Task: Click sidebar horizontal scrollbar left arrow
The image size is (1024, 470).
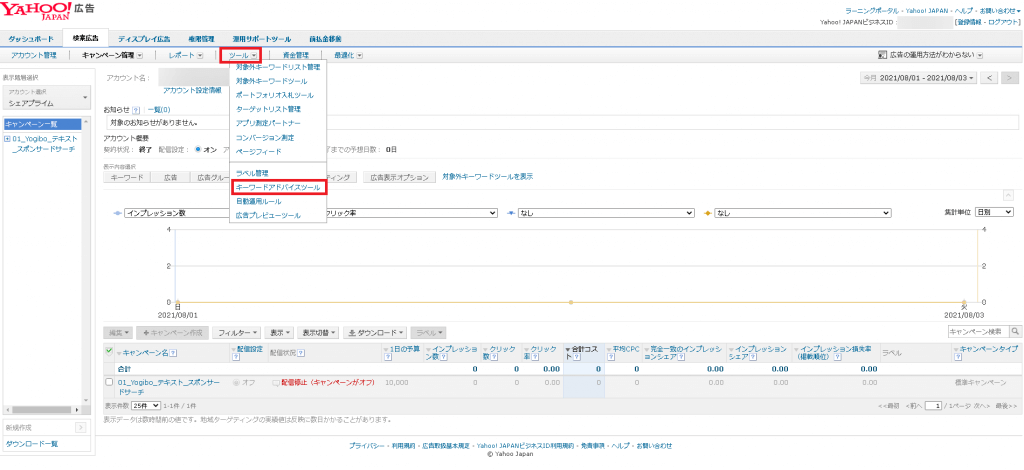Action: 6,409
